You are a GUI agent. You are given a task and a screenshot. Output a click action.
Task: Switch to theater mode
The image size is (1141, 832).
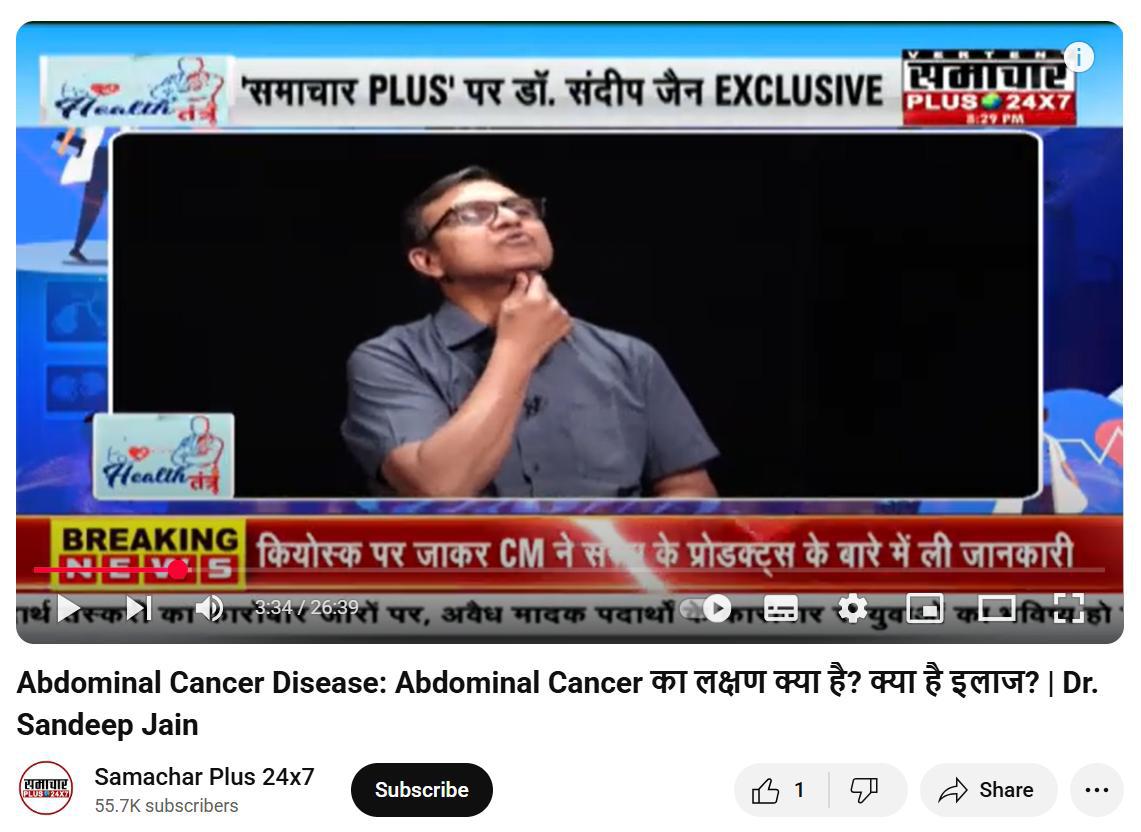[997, 609]
